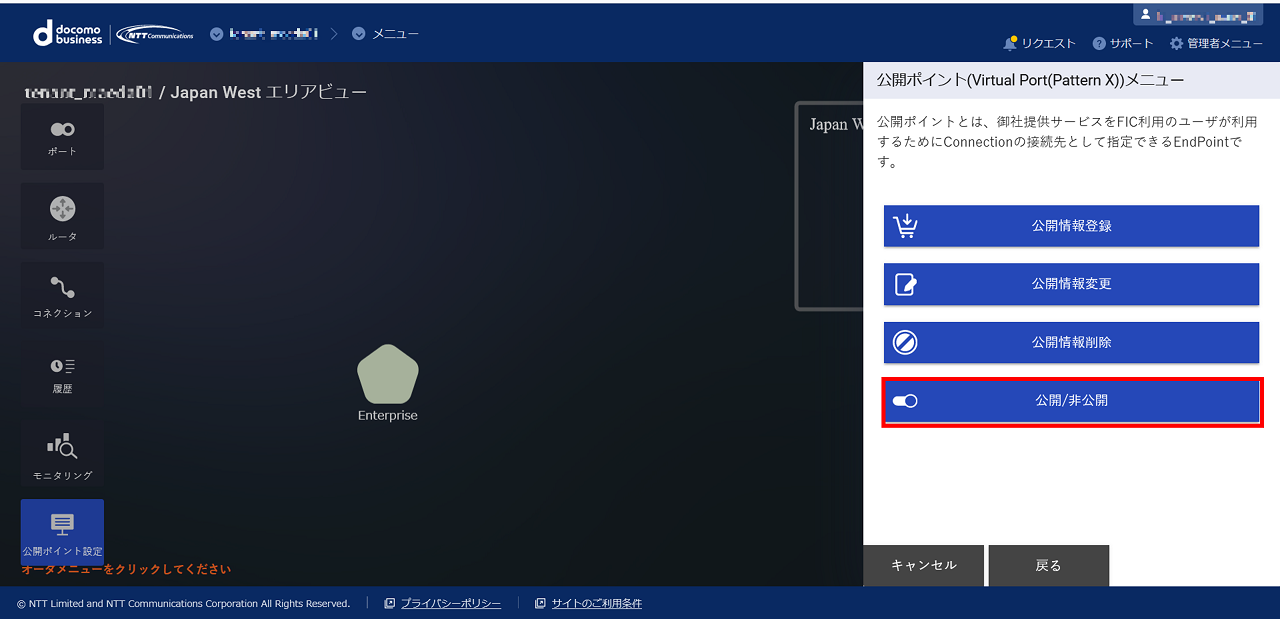The image size is (1280, 619).
Task: Click the 公開情報登録 button
Action: pyautogui.click(x=1071, y=226)
